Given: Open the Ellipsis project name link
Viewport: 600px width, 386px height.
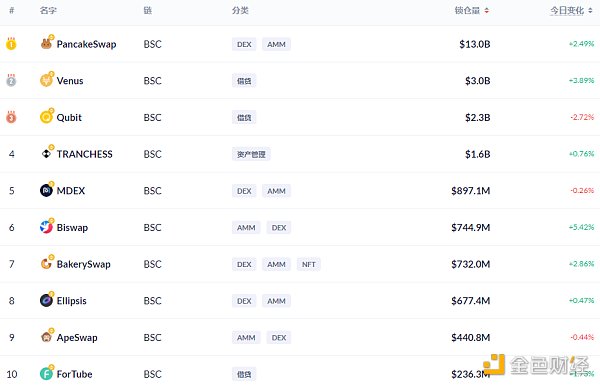Looking at the screenshot, I should 72,301.
